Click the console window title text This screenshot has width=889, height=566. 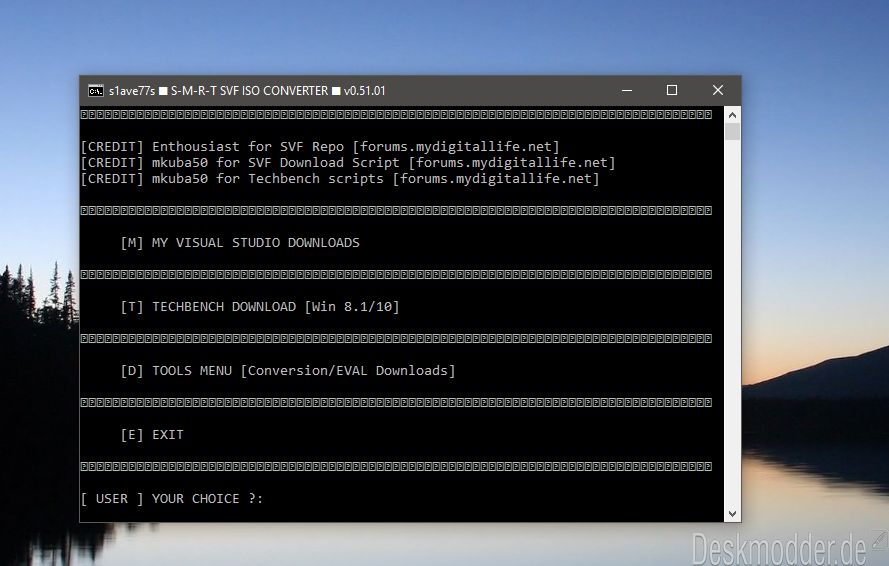click(x=247, y=91)
